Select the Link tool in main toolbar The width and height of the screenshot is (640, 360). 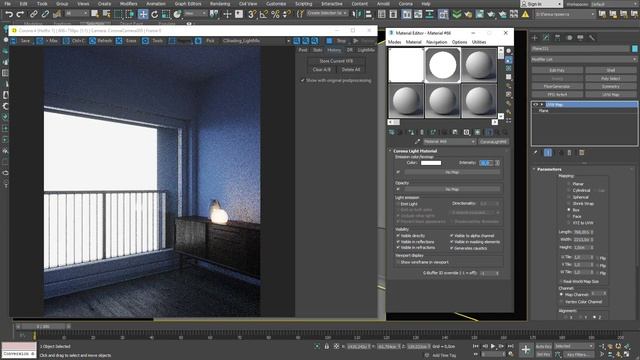click(x=33, y=14)
